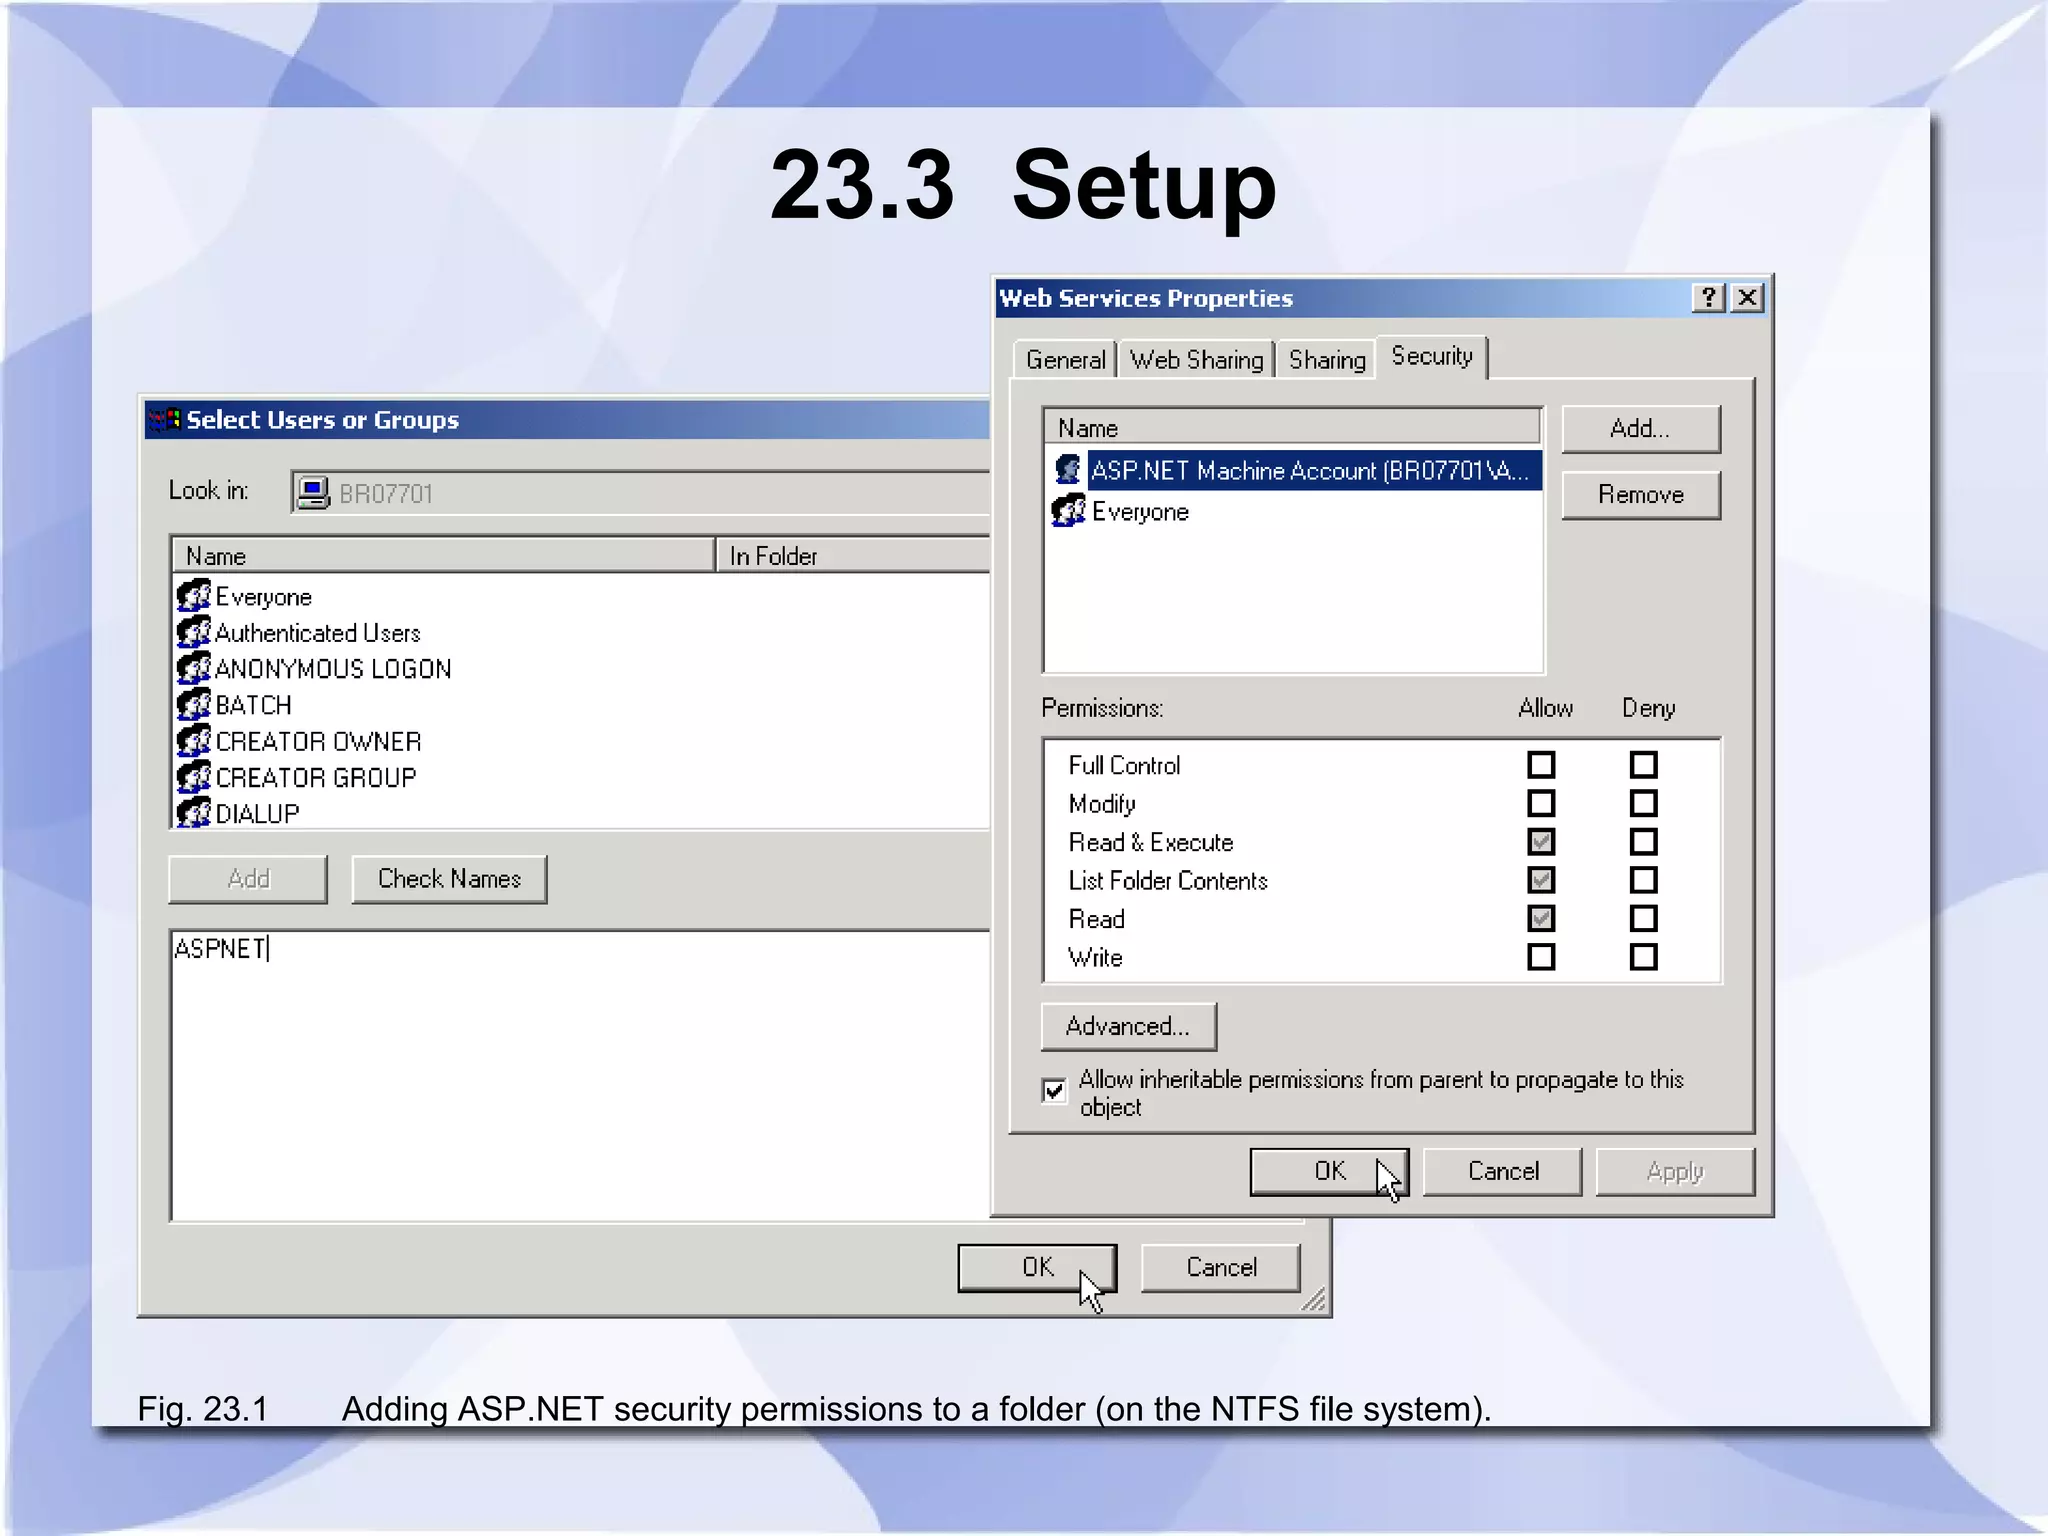
Task: Click the Remove button
Action: point(1640,495)
